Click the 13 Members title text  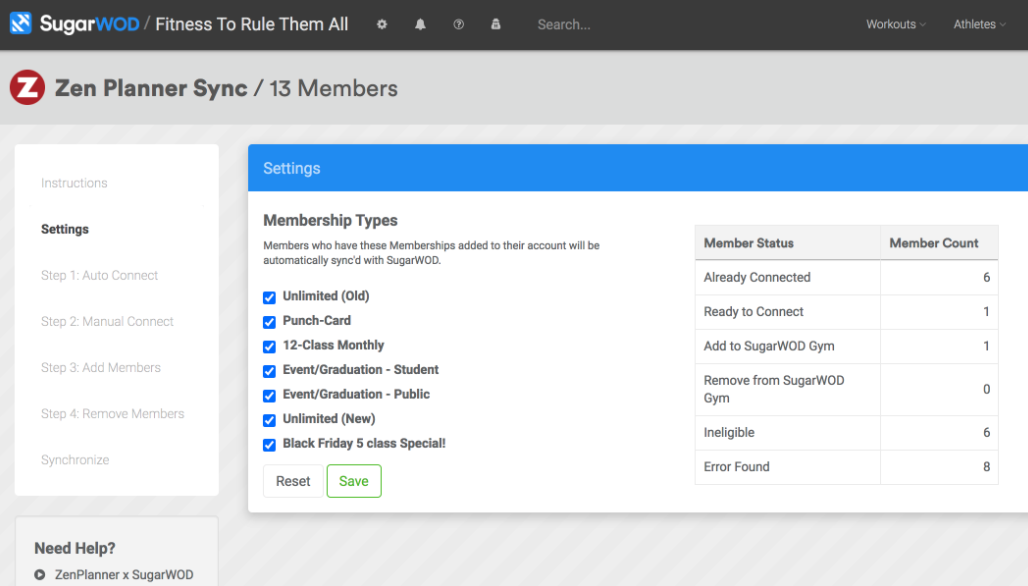[333, 88]
